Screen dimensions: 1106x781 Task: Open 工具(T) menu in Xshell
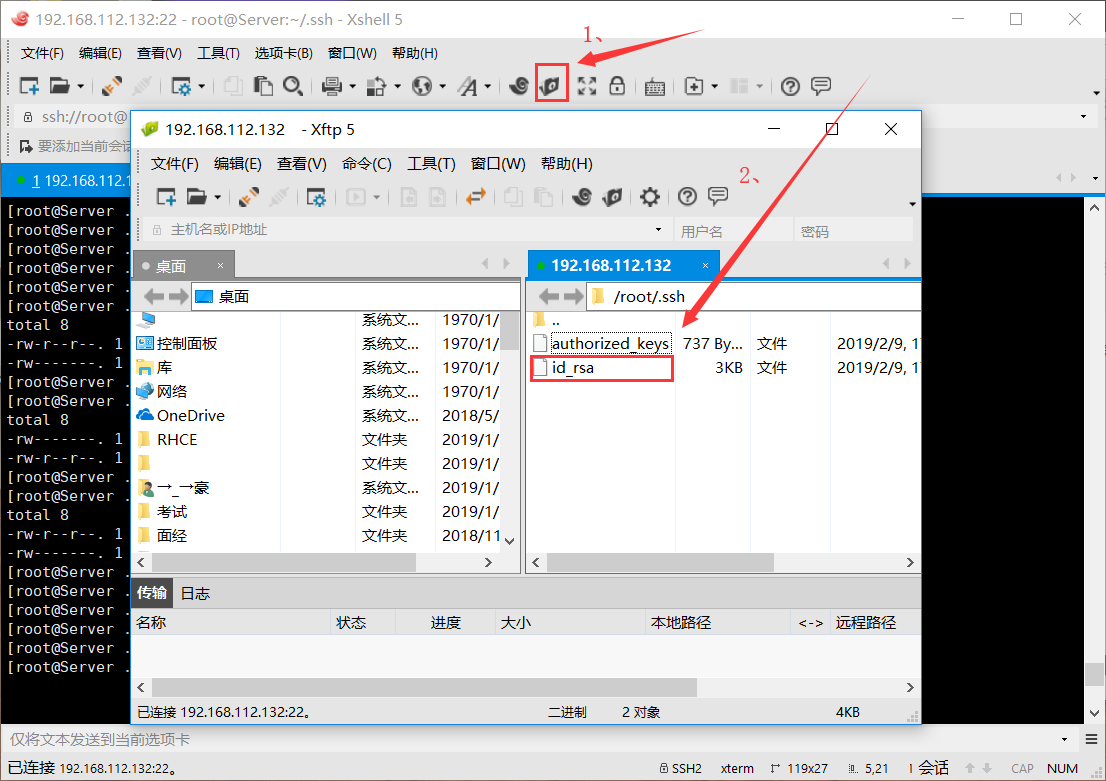[x=218, y=53]
